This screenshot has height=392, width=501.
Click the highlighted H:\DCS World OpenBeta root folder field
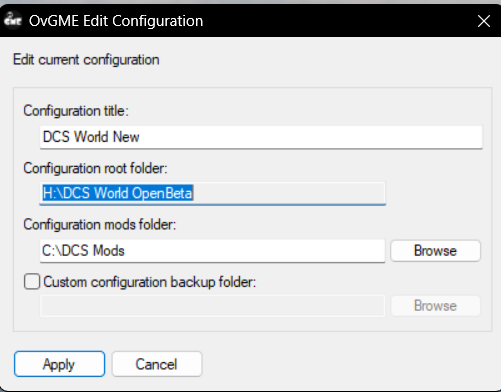coord(213,193)
